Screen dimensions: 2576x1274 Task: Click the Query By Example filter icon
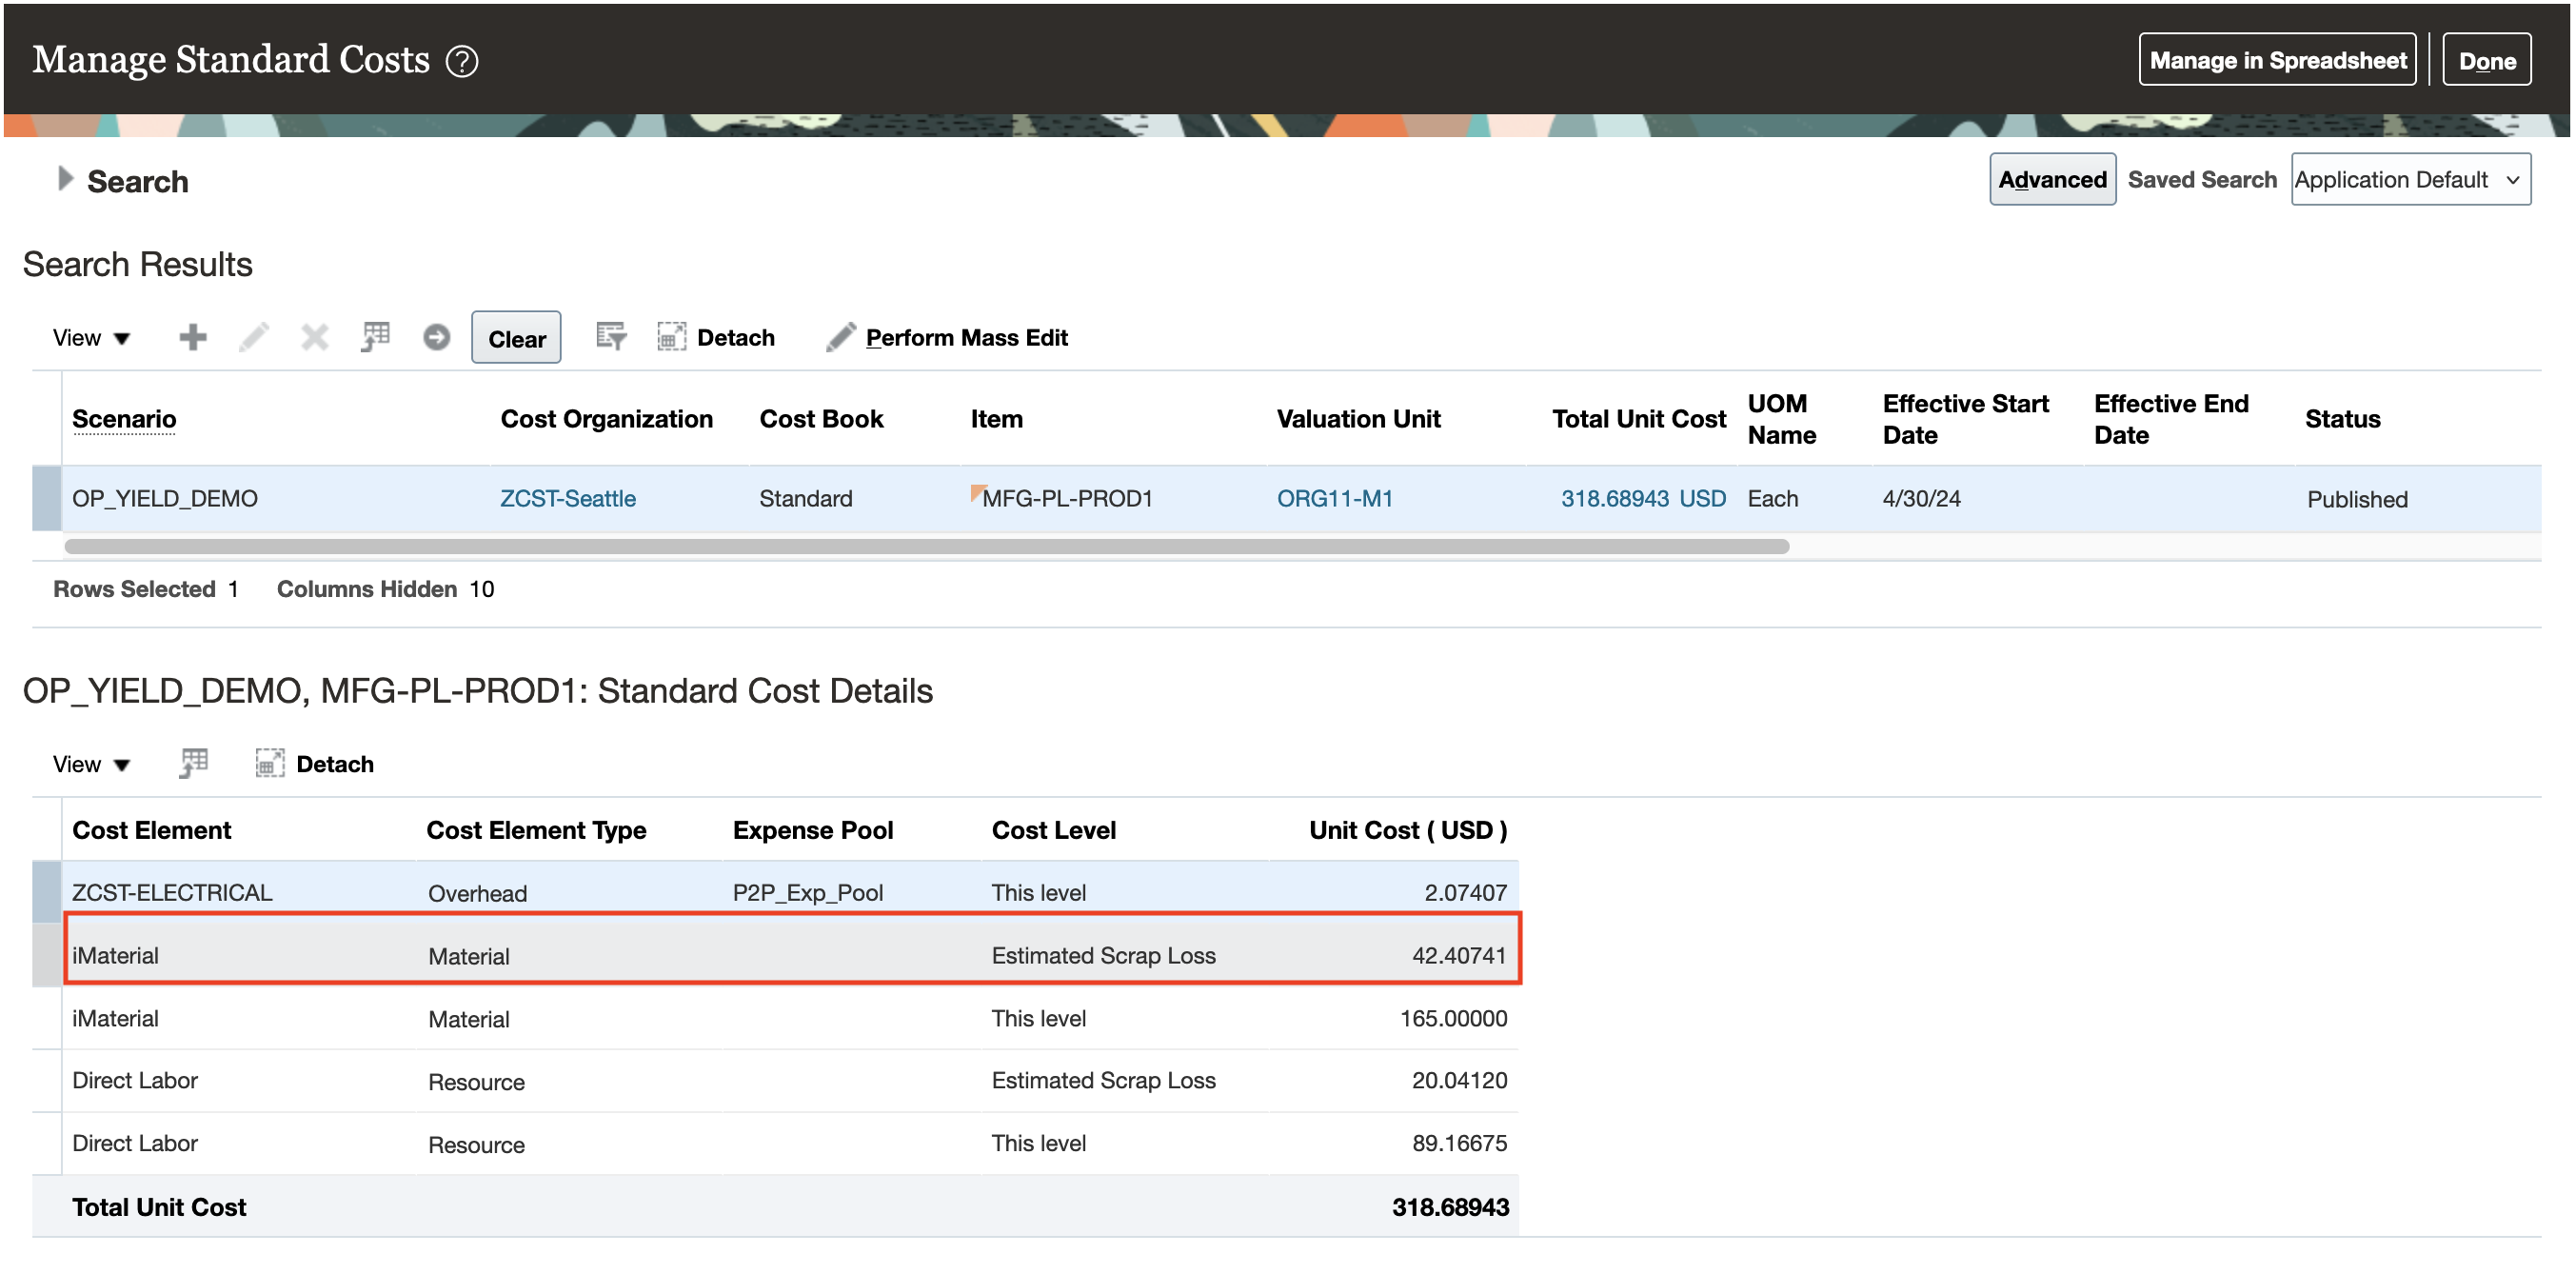610,338
